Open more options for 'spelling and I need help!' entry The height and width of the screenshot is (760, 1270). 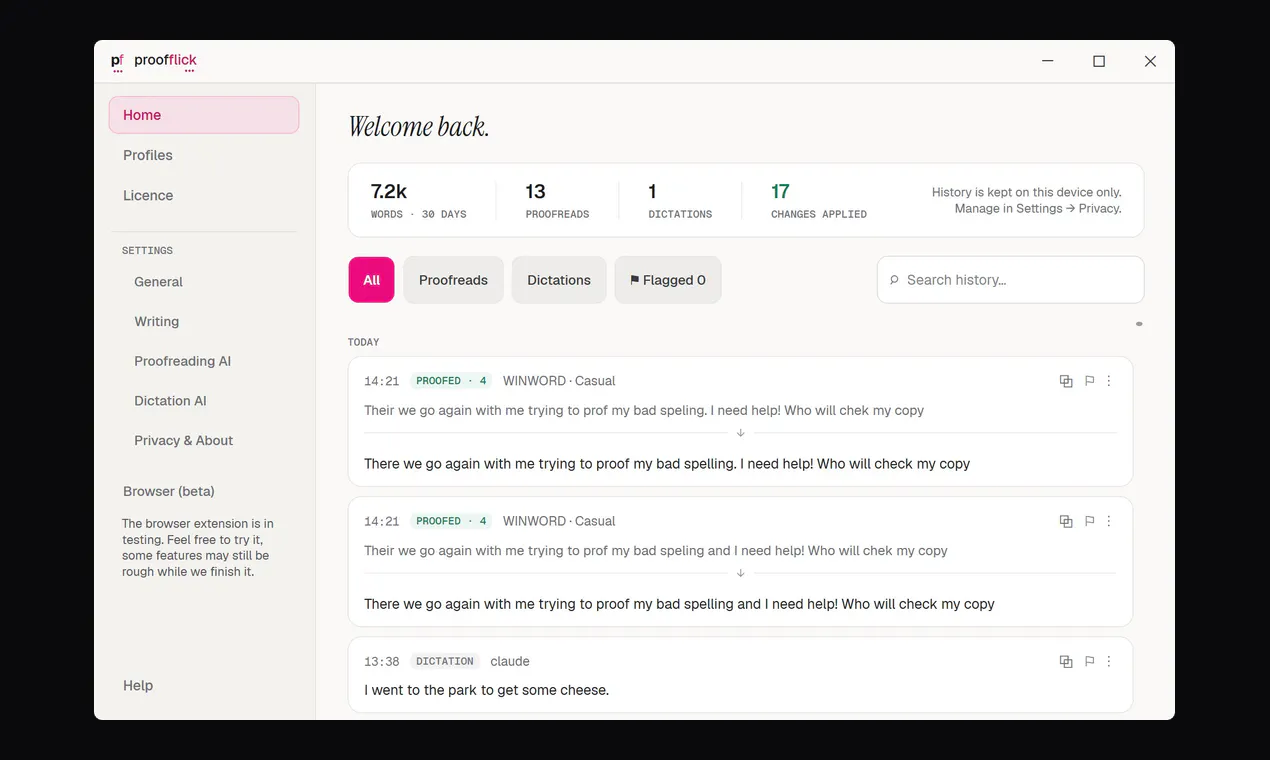click(x=1109, y=521)
